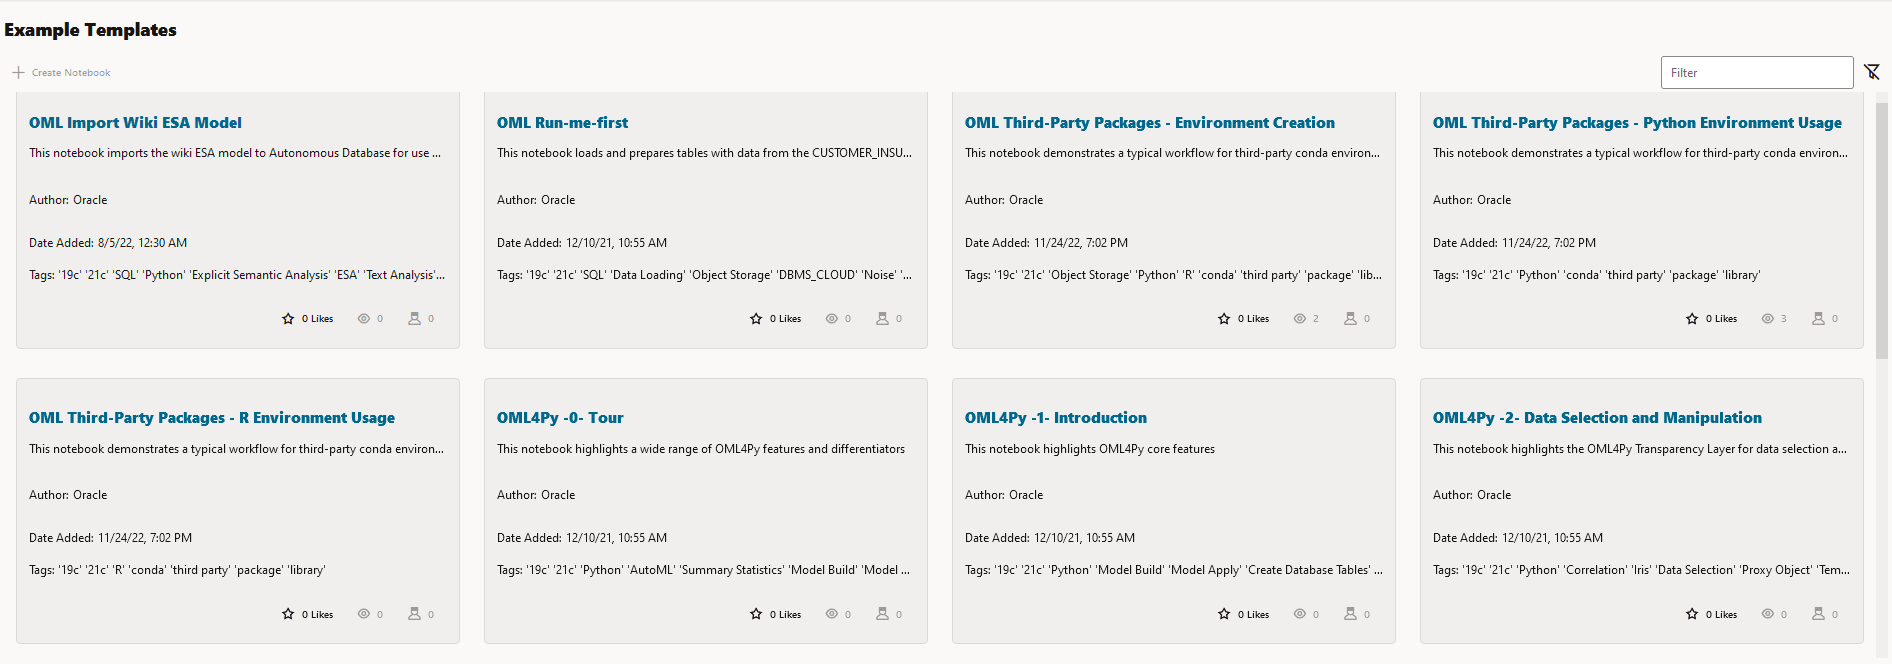Select the OML Import Wiki ESA Model description text
The image size is (1892, 664).
[x=235, y=153]
